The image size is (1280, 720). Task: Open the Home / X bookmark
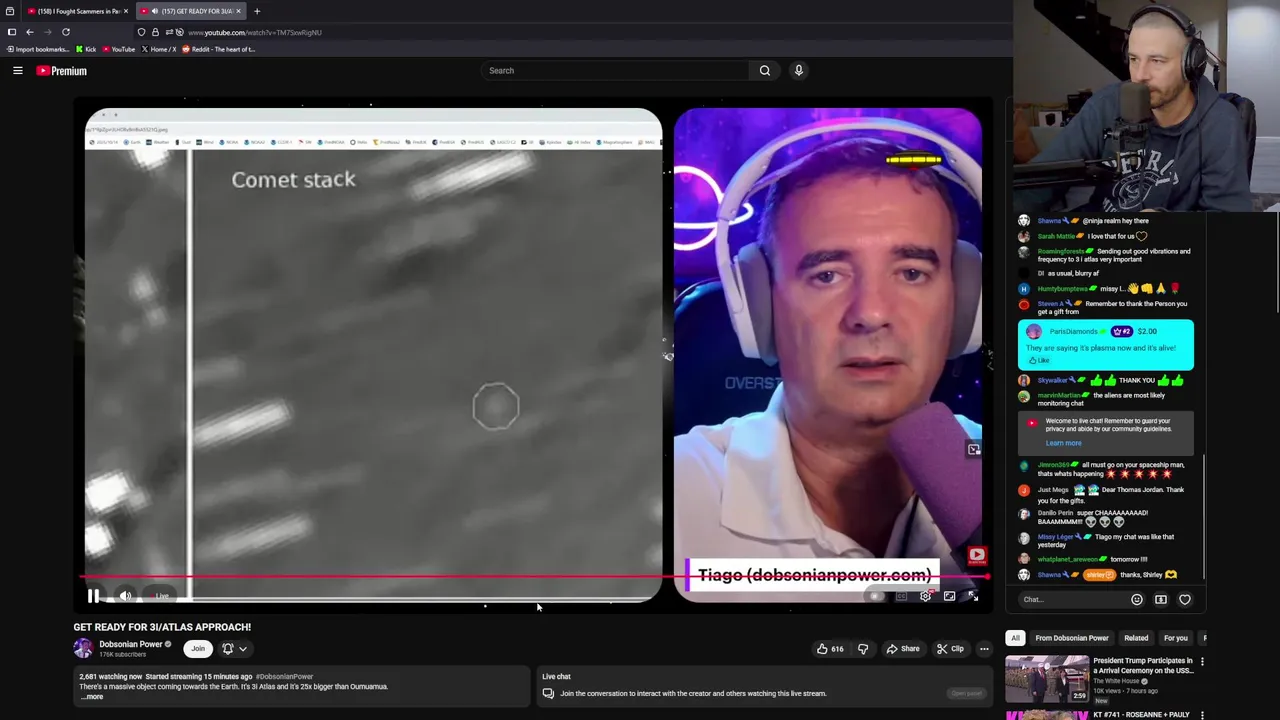[159, 49]
